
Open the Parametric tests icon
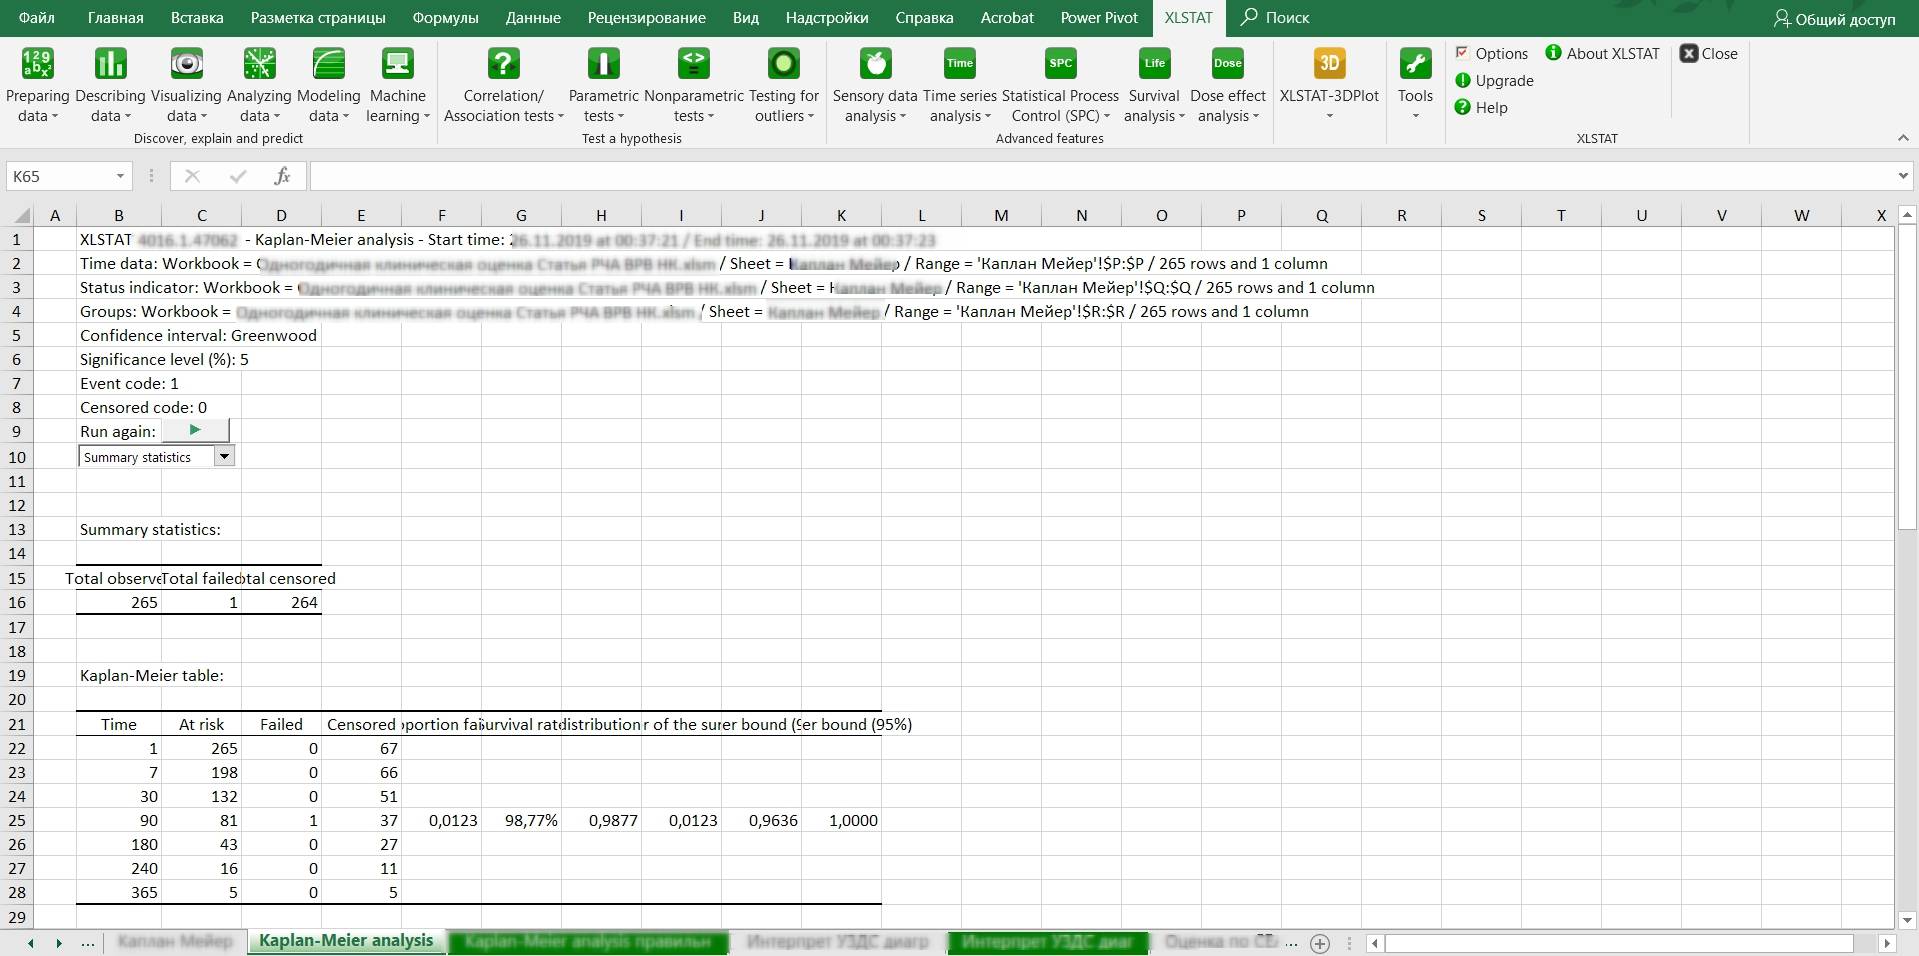603,64
